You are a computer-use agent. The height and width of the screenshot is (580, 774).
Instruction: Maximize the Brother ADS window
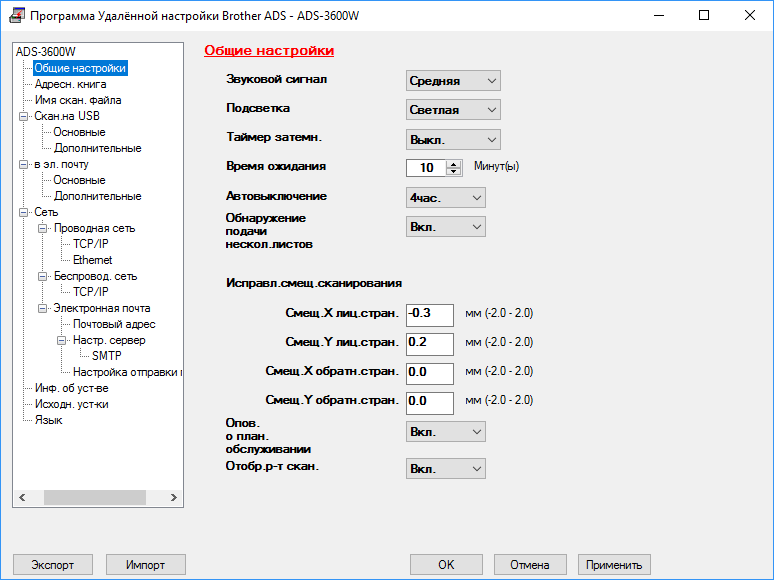(x=704, y=15)
